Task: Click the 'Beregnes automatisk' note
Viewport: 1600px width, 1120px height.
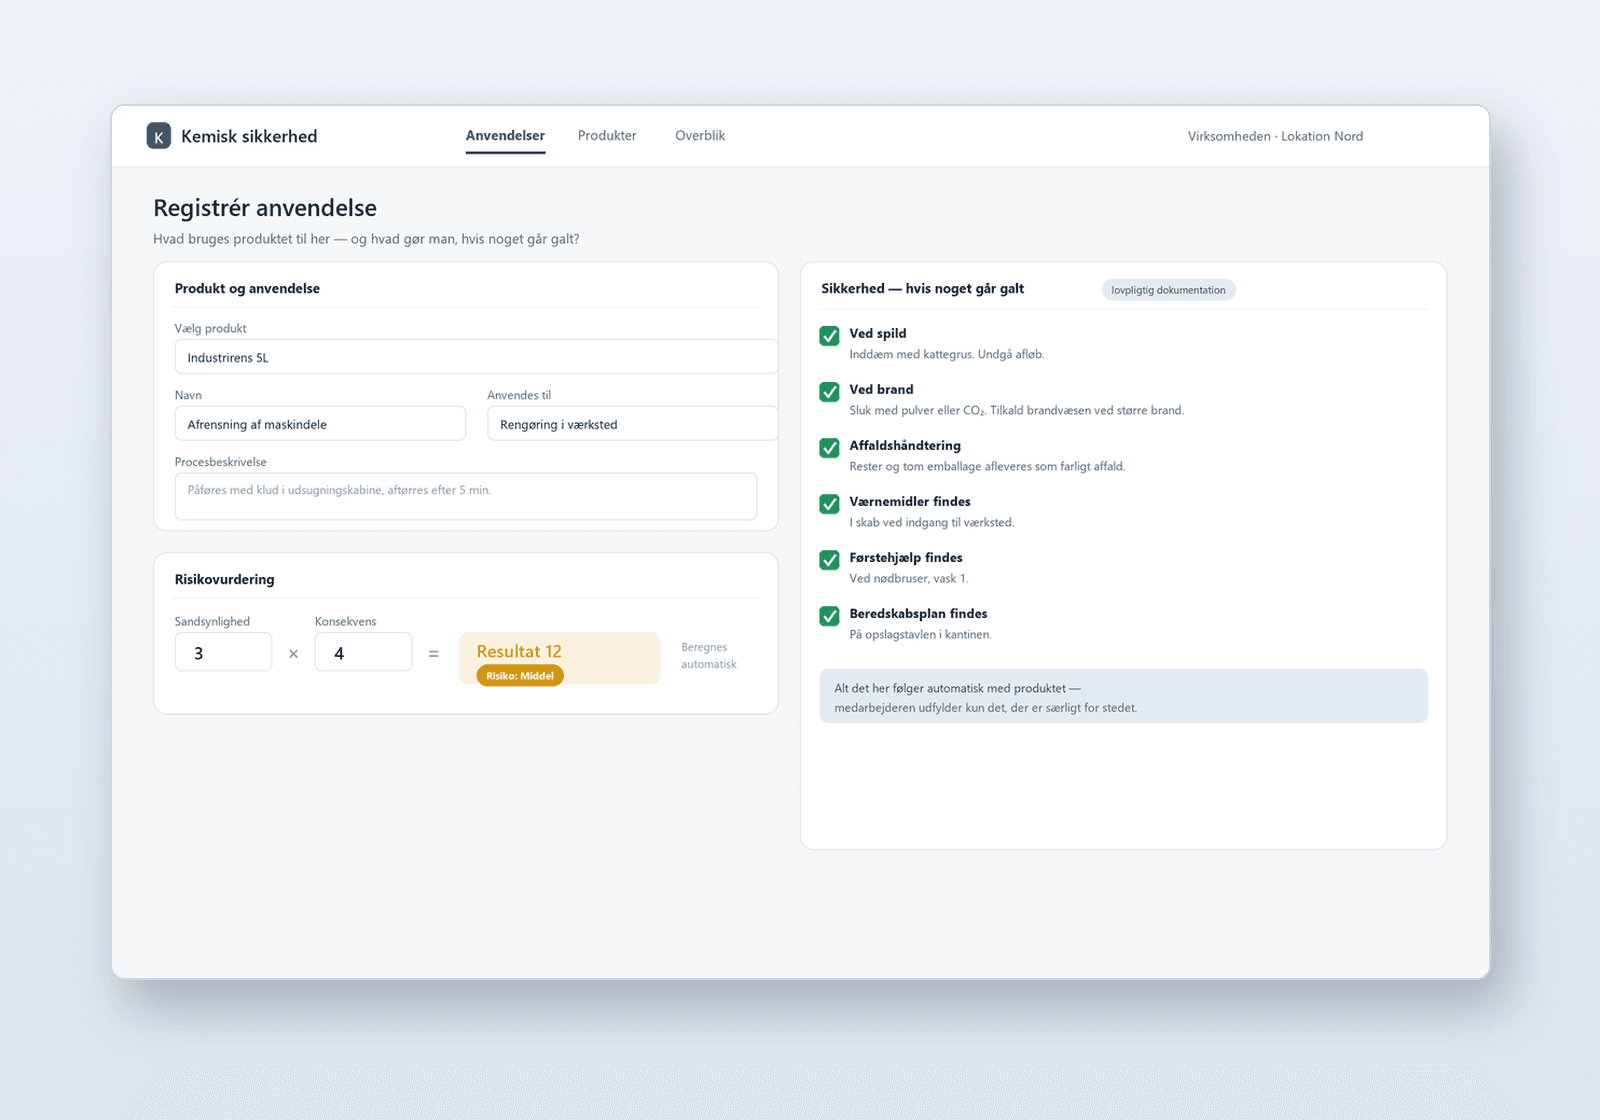Action: click(x=709, y=656)
